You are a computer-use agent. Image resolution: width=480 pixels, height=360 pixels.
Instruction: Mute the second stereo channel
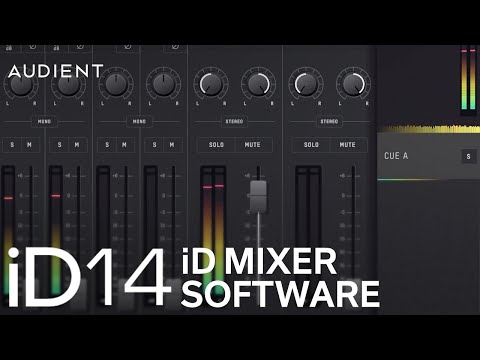348,145
